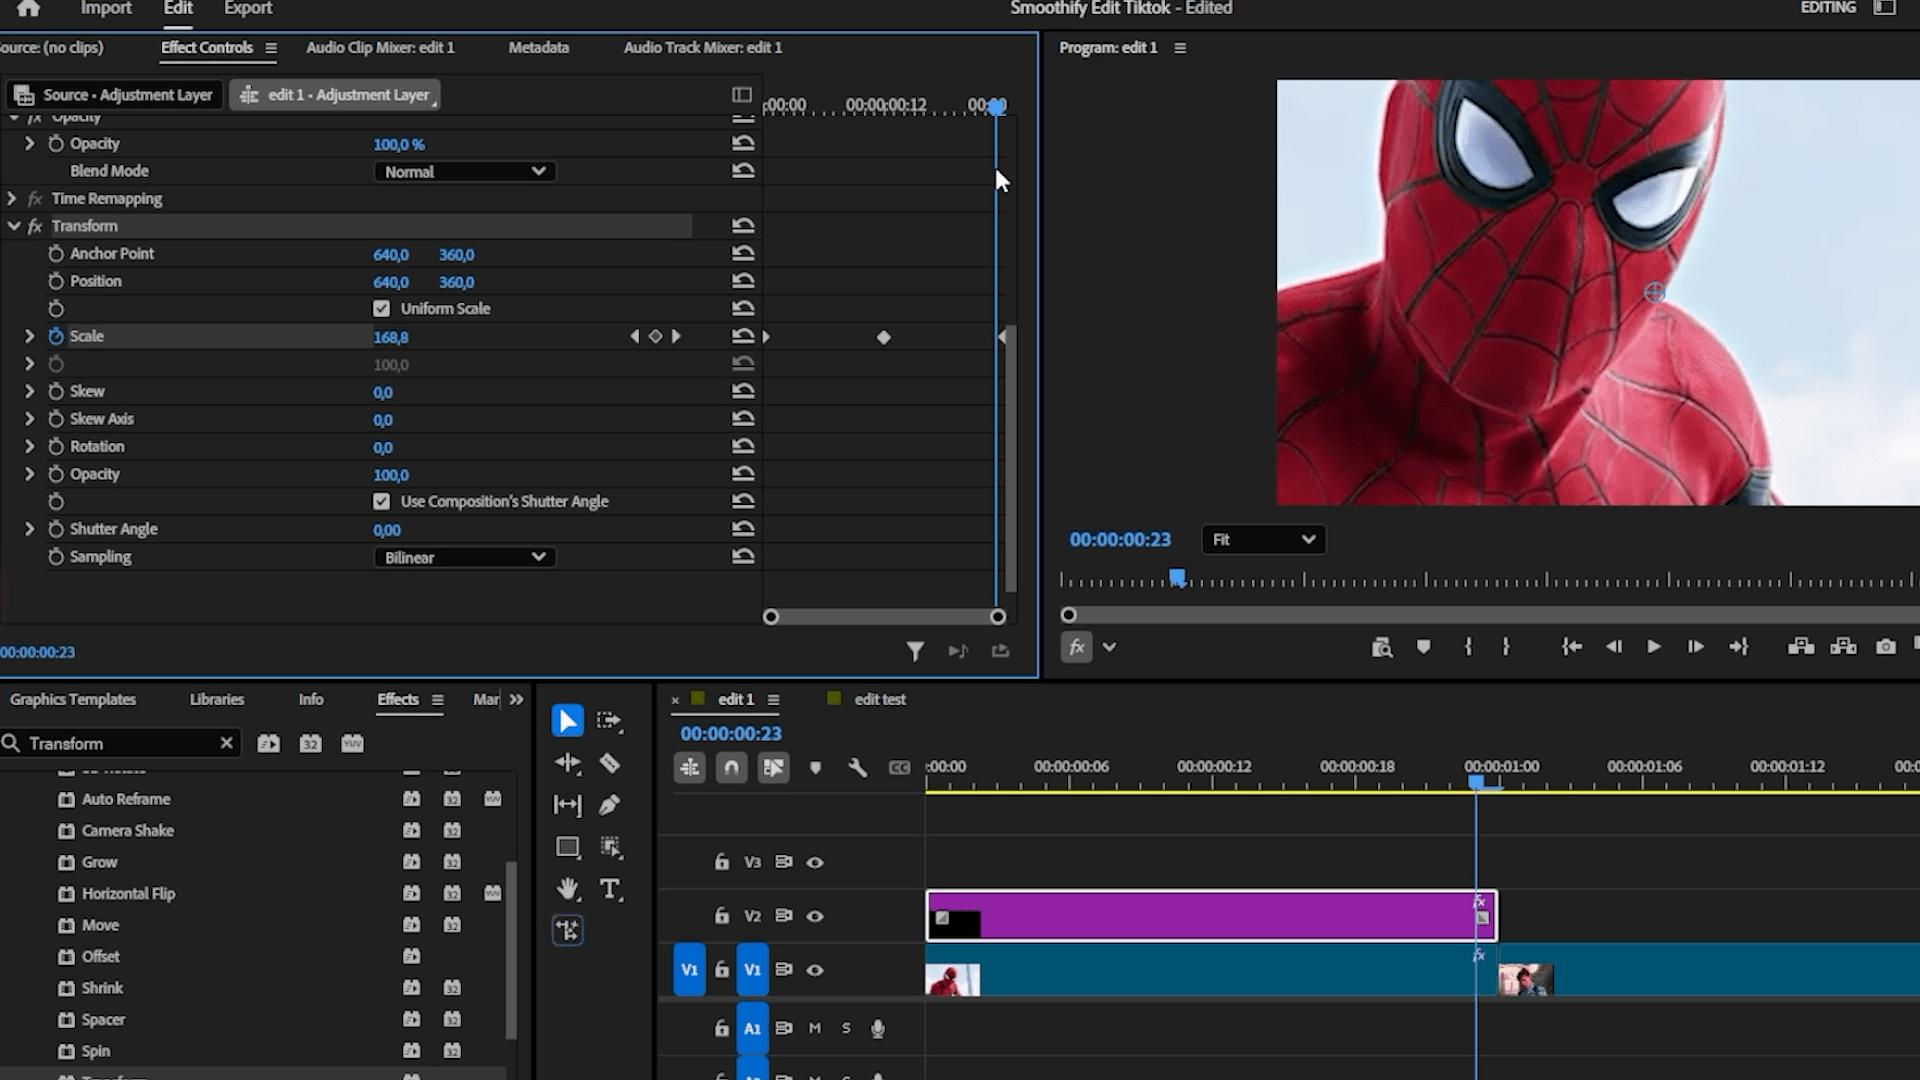Click the A1 voice-over record microphone
The image size is (1920, 1080).
(878, 1028)
